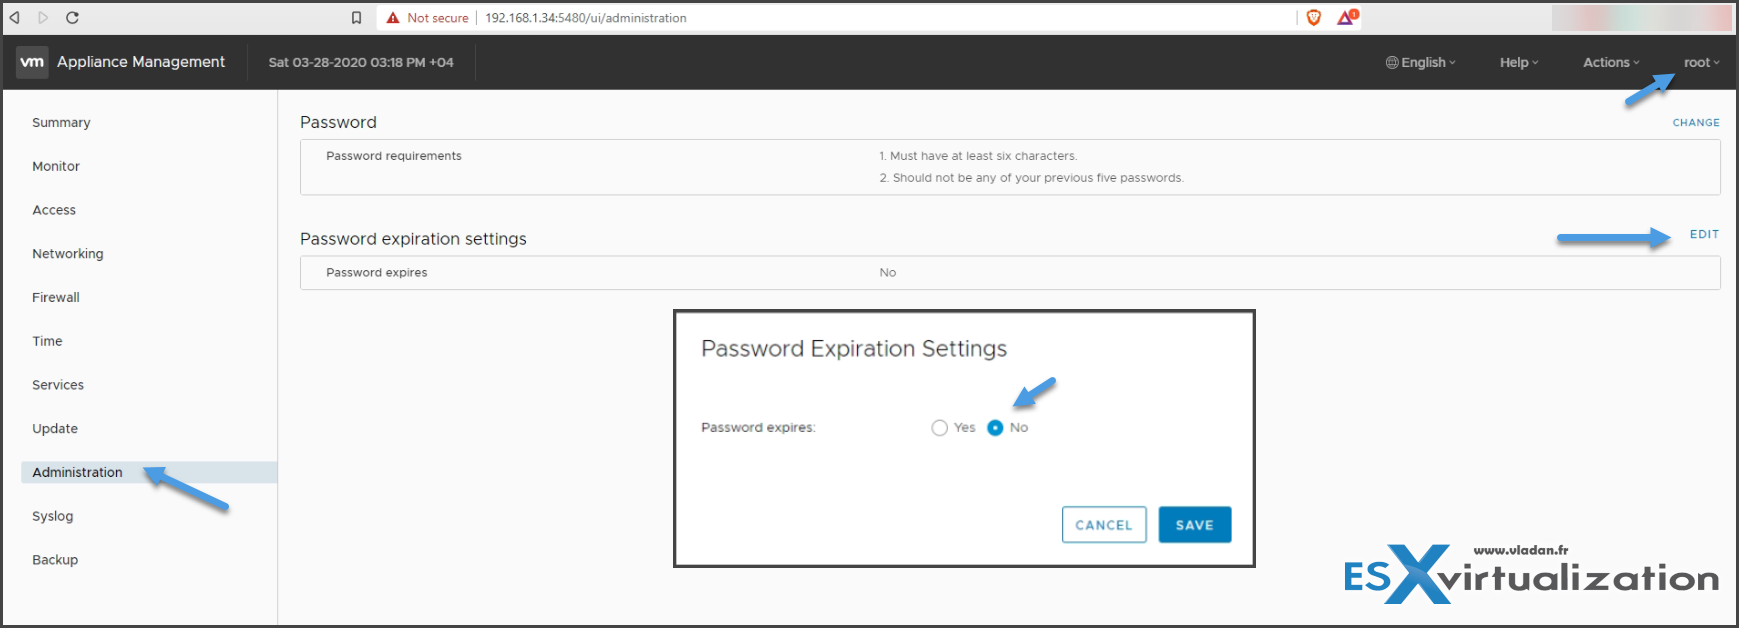Click the CHANGE password link

pos(1696,123)
